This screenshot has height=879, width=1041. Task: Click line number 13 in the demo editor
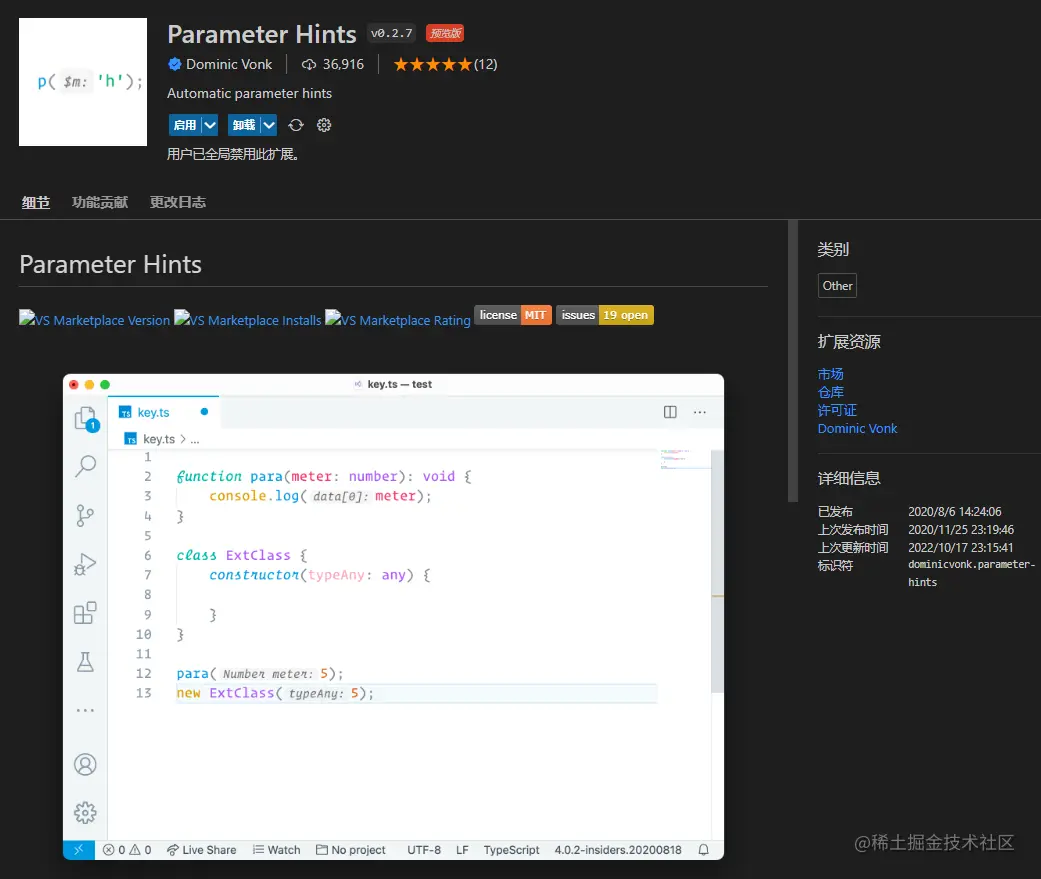coord(143,693)
